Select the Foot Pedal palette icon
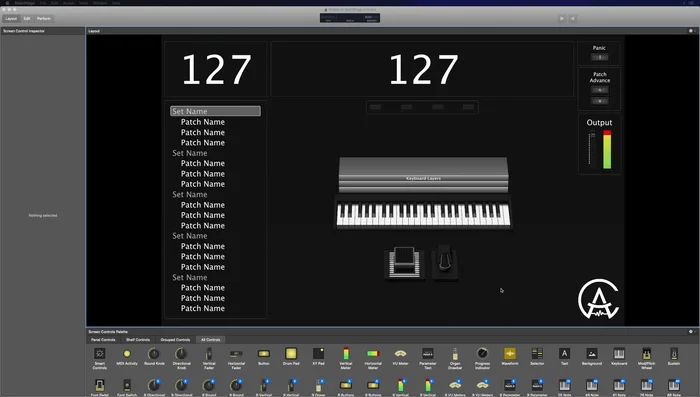Image resolution: width=700 pixels, height=397 pixels. [100, 385]
